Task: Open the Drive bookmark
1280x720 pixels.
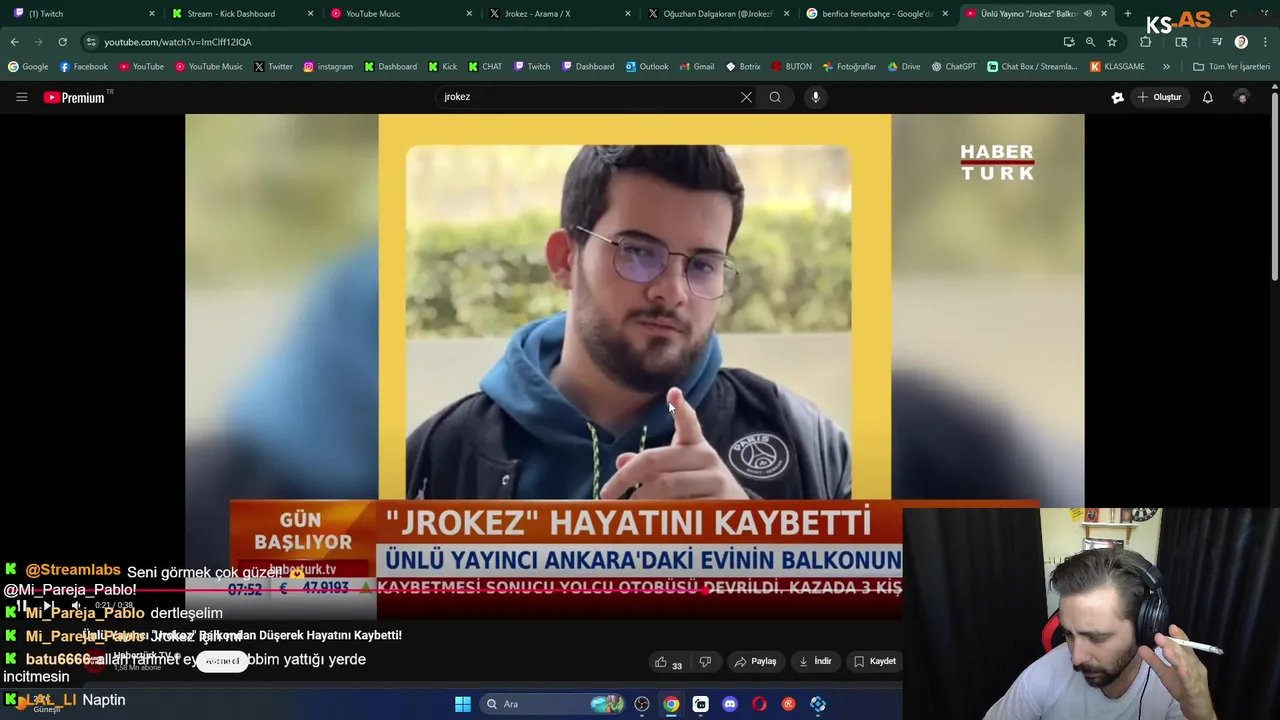Action: [x=904, y=67]
